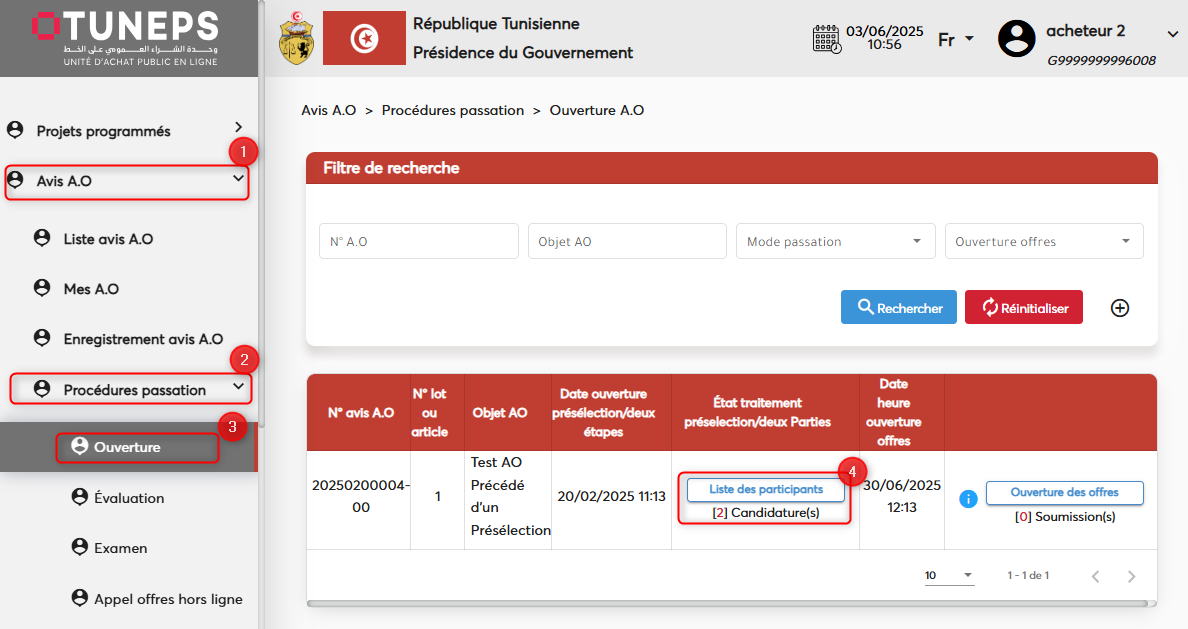Click the blue info icon in the table row
The height and width of the screenshot is (629, 1188).
click(x=968, y=498)
